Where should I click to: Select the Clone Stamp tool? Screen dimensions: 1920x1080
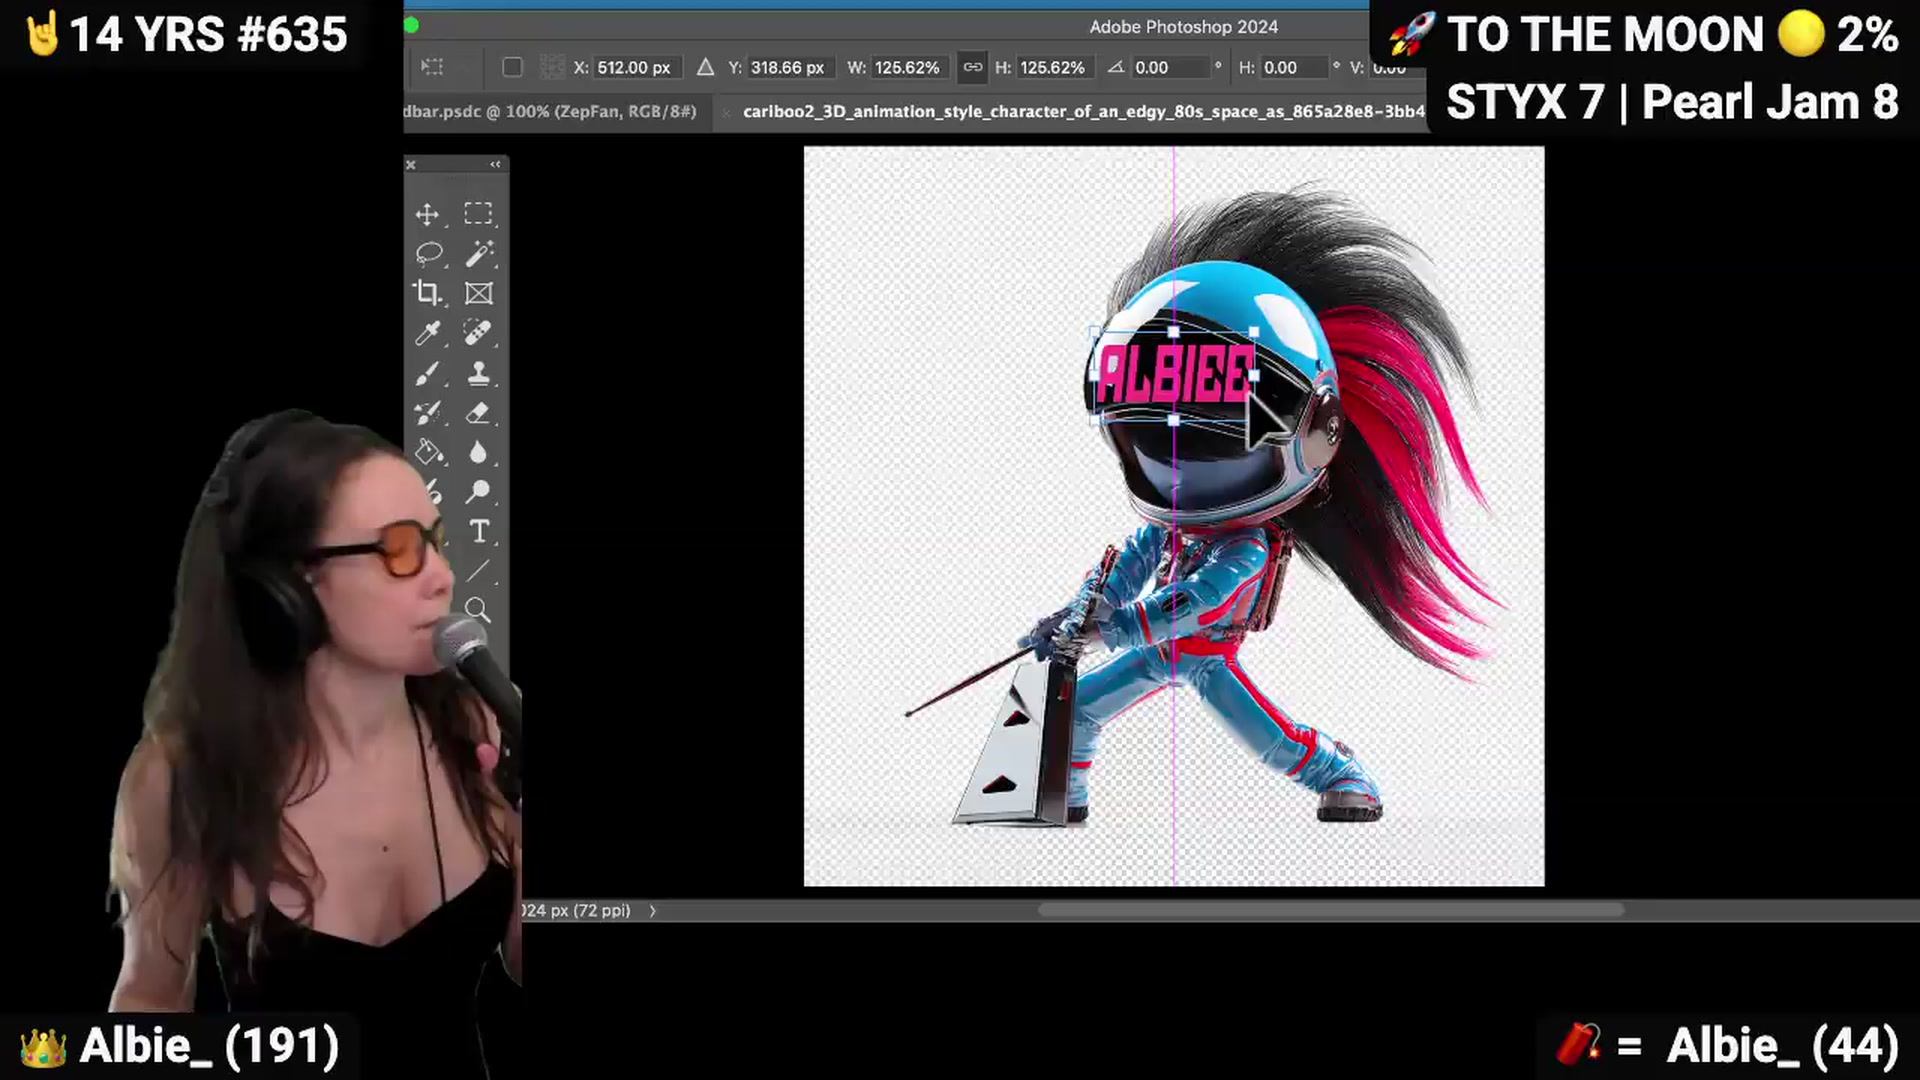[478, 373]
